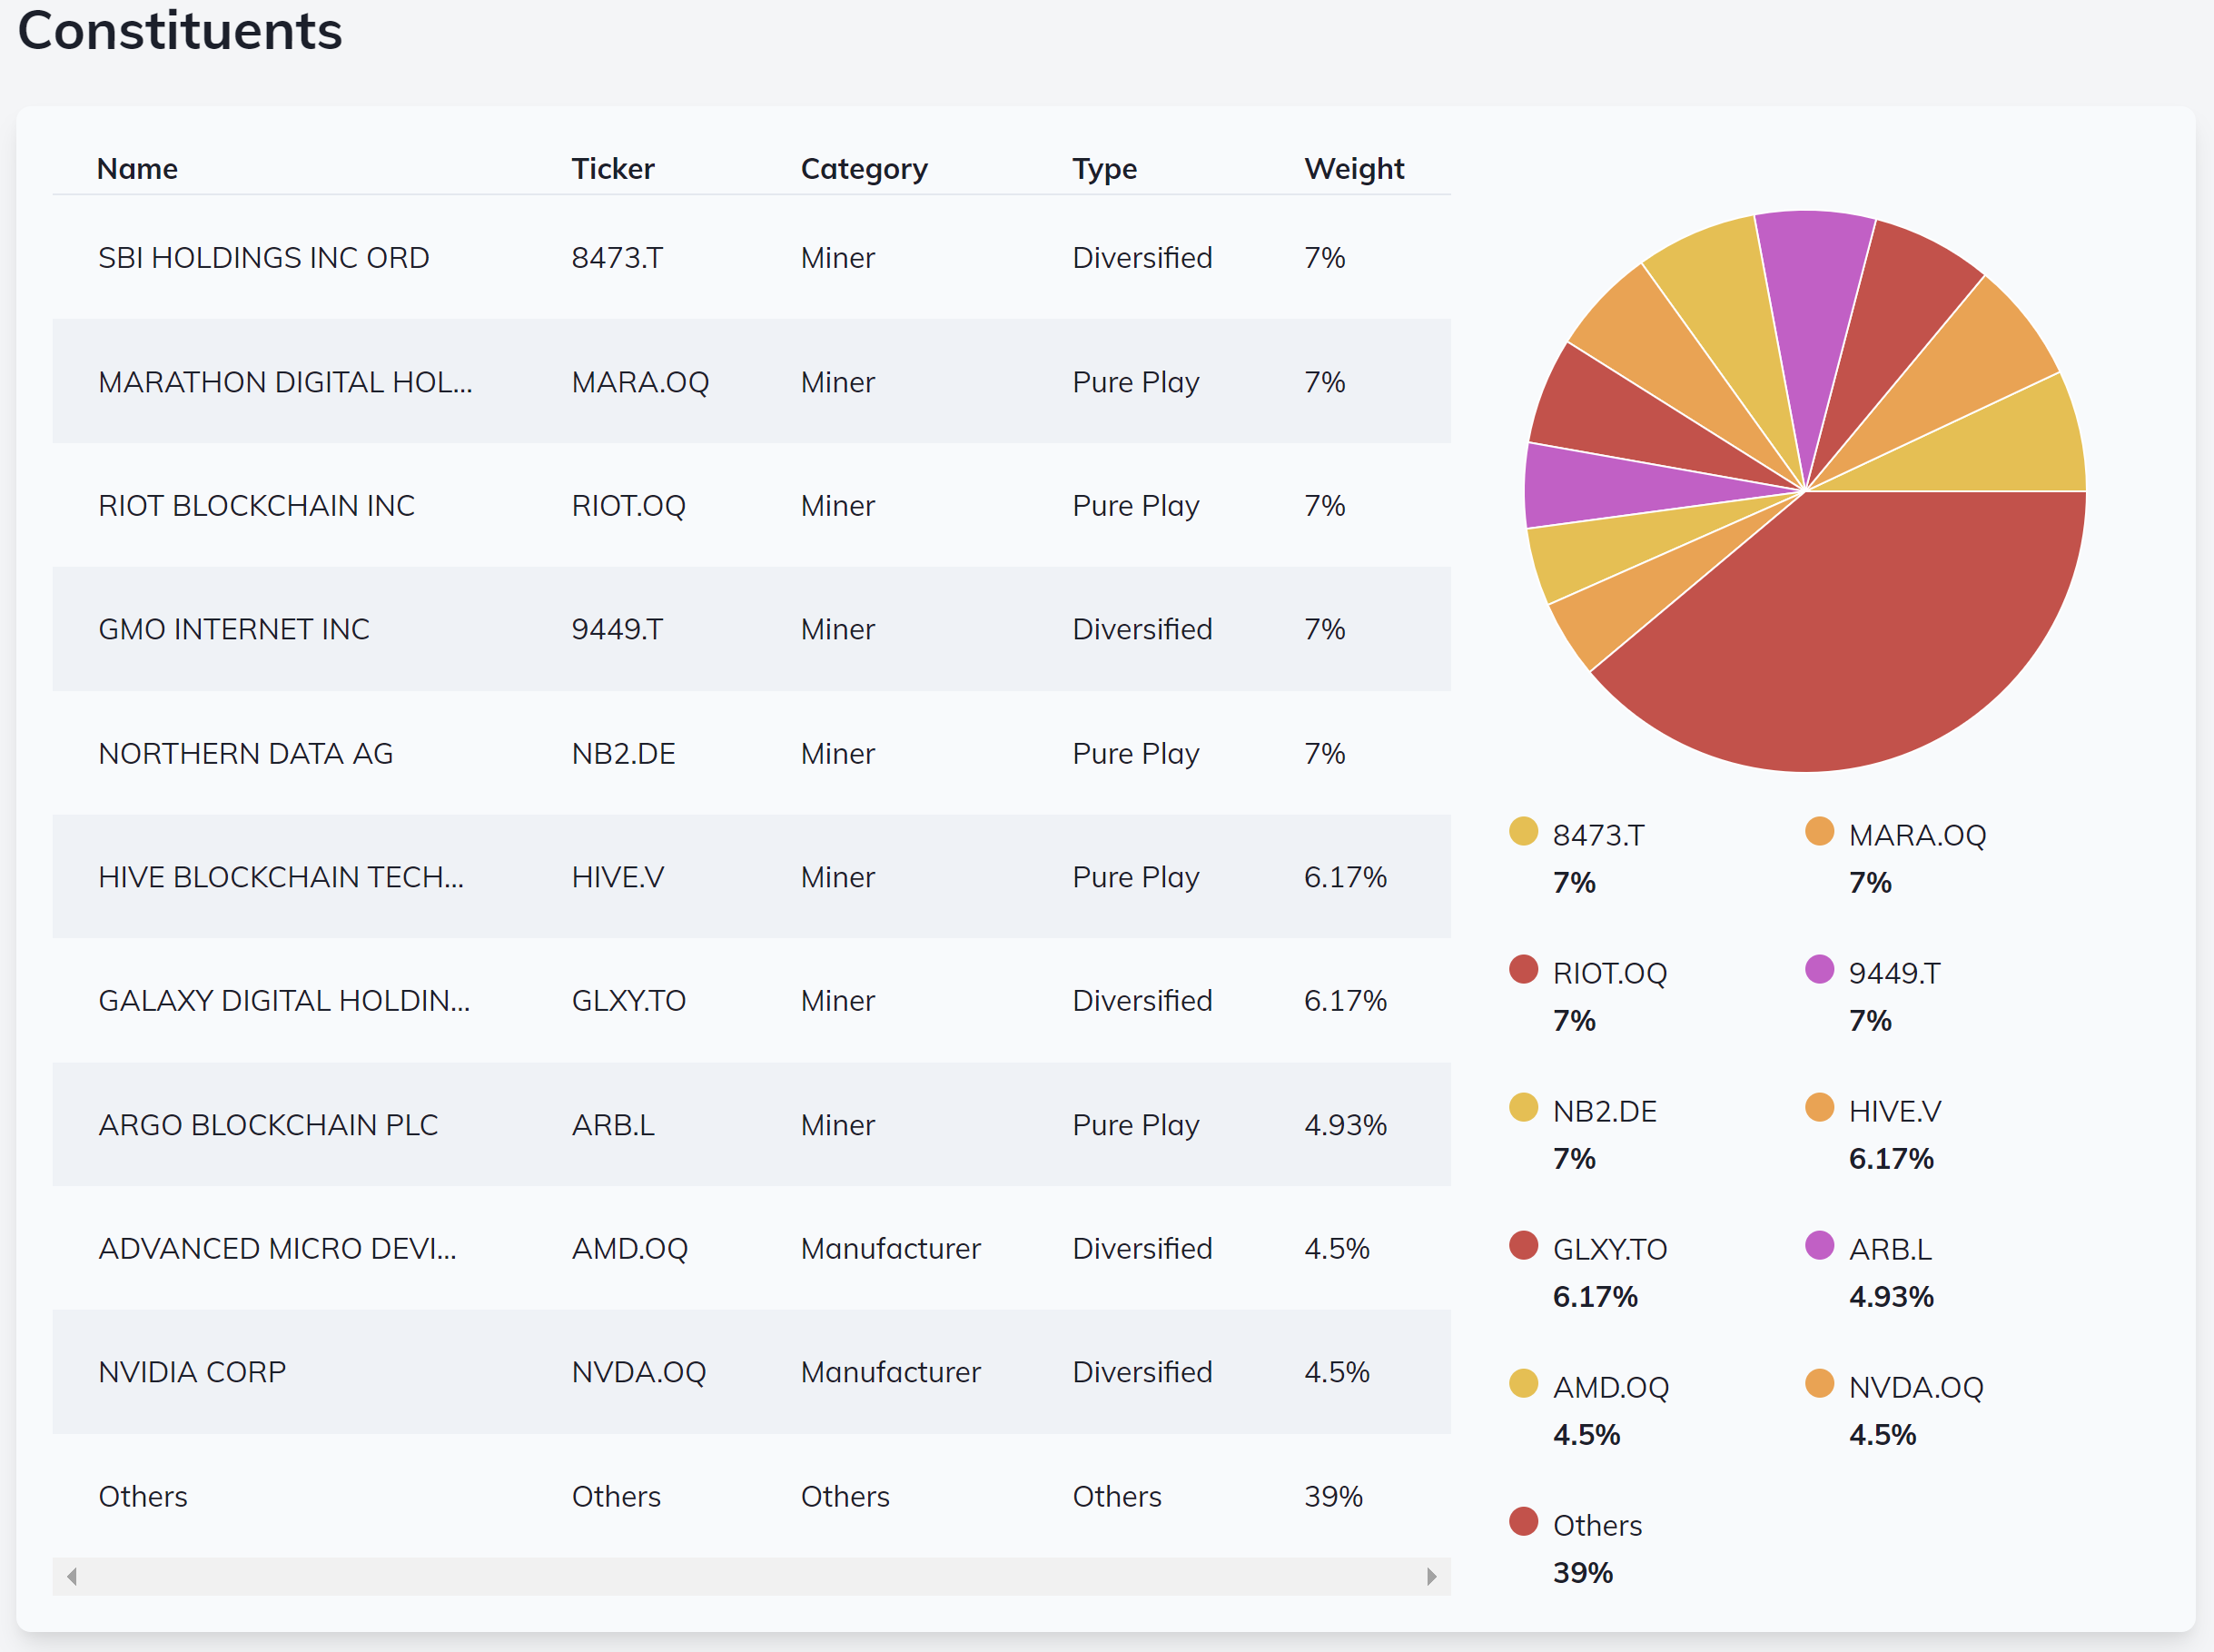Click the Others red legend dot
The width and height of the screenshot is (2214, 1652).
[1522, 1521]
